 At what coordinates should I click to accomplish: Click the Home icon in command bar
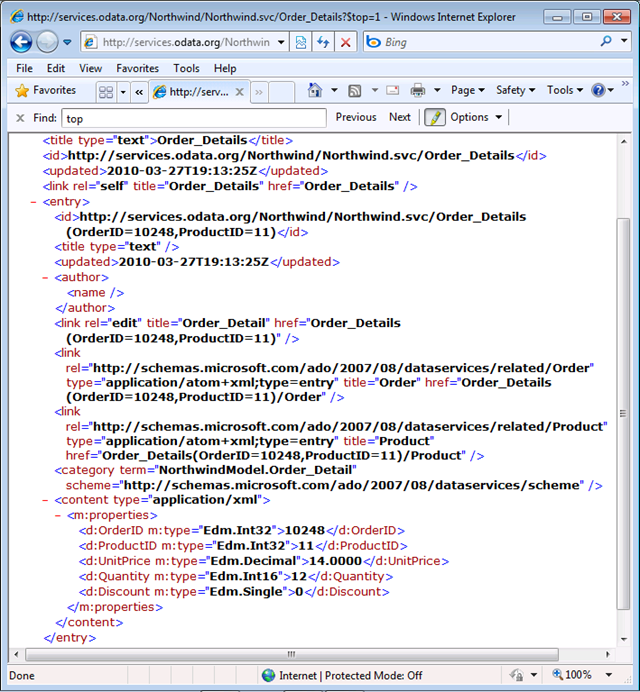(x=315, y=90)
